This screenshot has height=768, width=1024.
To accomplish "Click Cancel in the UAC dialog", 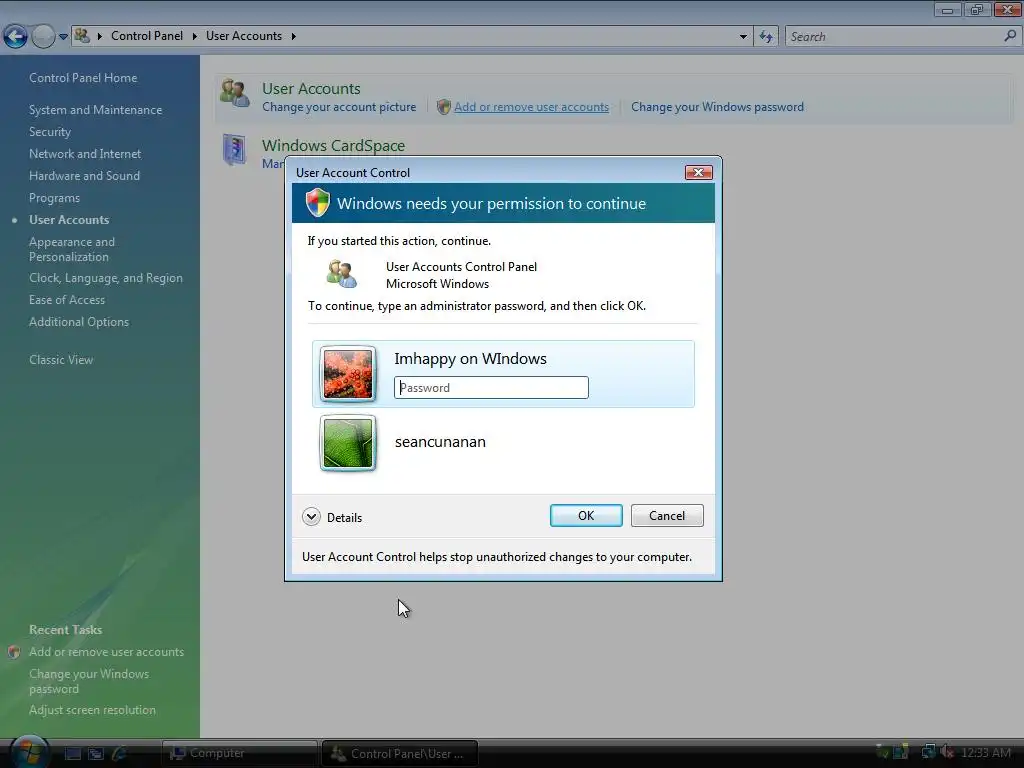I will pos(667,516).
